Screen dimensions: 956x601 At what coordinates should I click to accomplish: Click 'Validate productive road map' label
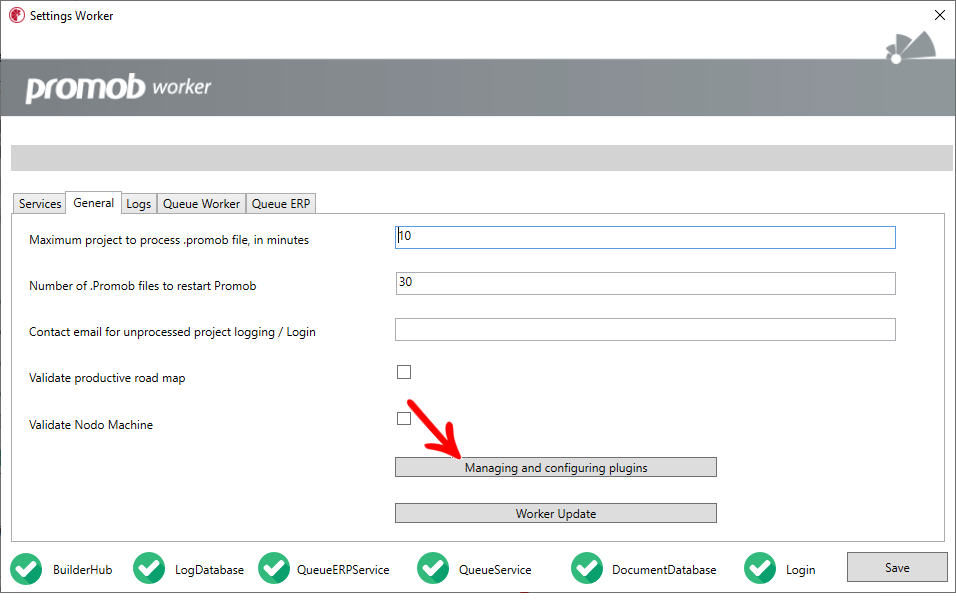coord(107,378)
